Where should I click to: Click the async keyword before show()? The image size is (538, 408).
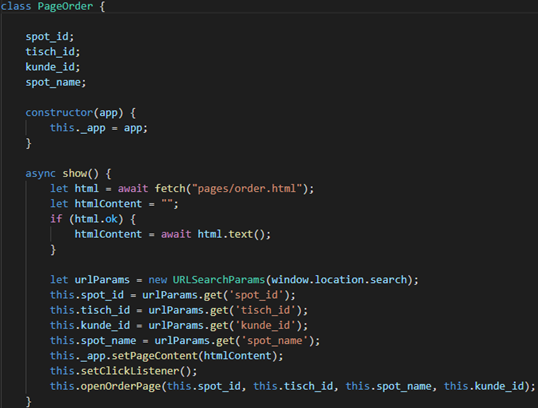40,174
